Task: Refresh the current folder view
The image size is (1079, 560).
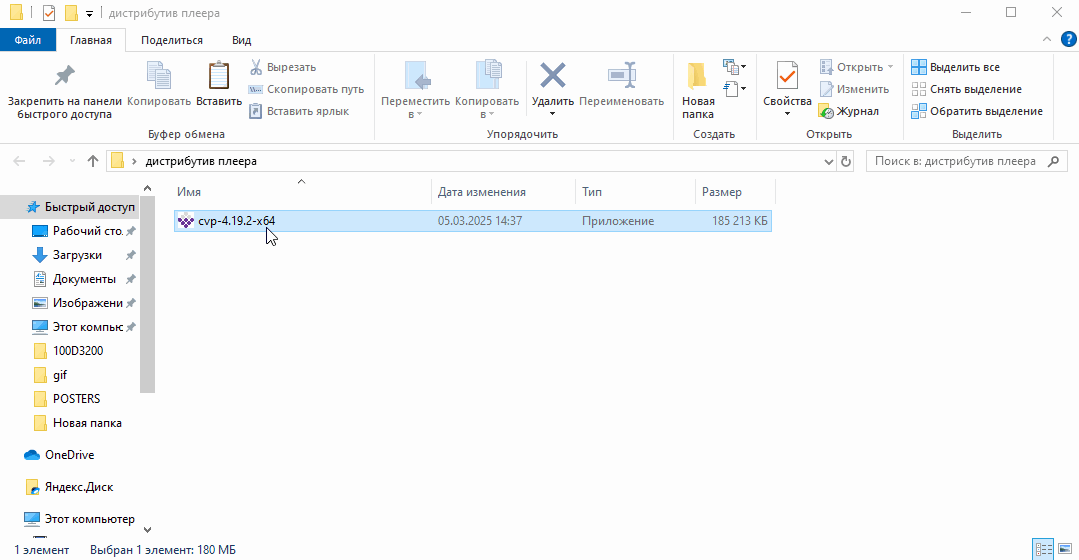Action: tap(846, 161)
